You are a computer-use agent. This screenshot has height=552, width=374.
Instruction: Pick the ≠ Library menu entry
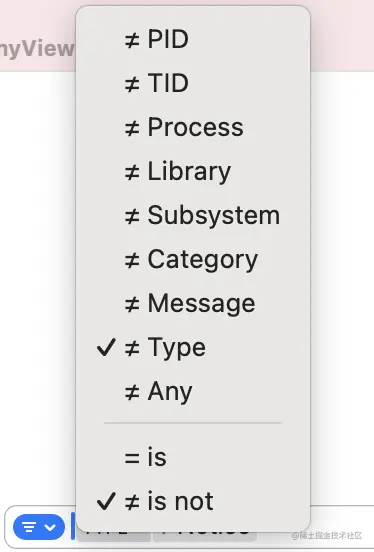[x=193, y=171]
